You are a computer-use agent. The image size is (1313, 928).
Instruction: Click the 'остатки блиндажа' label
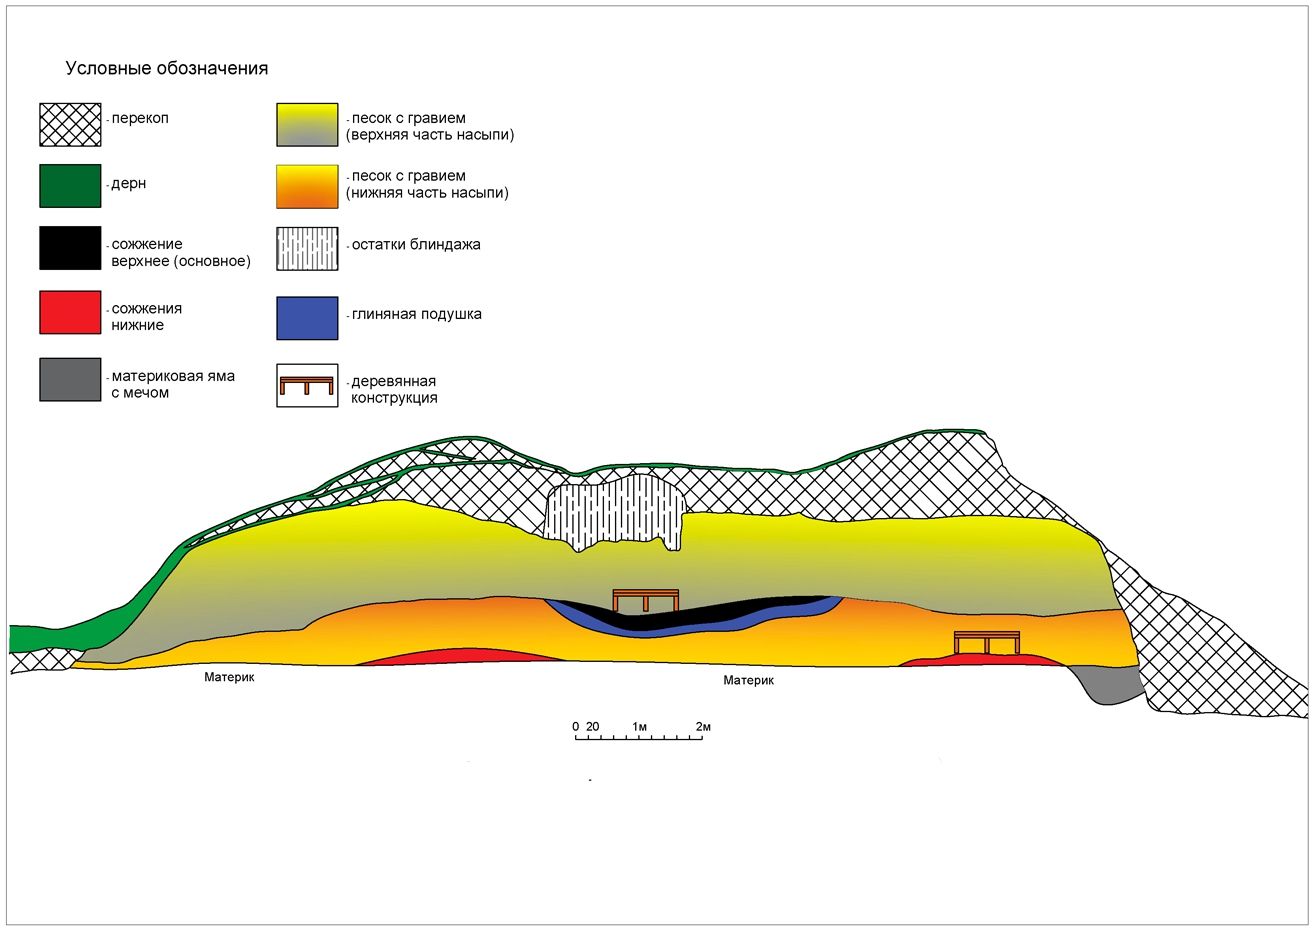(x=415, y=244)
